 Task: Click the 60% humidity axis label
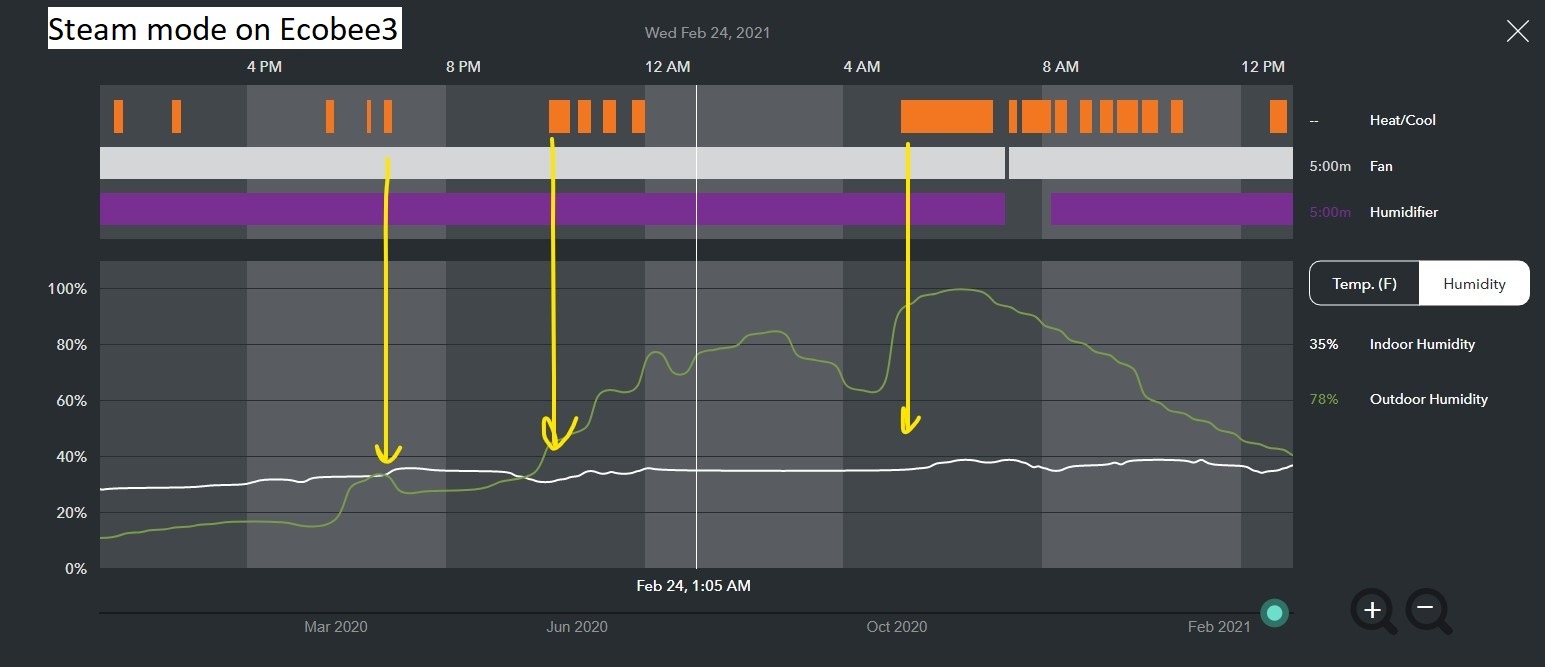(72, 401)
